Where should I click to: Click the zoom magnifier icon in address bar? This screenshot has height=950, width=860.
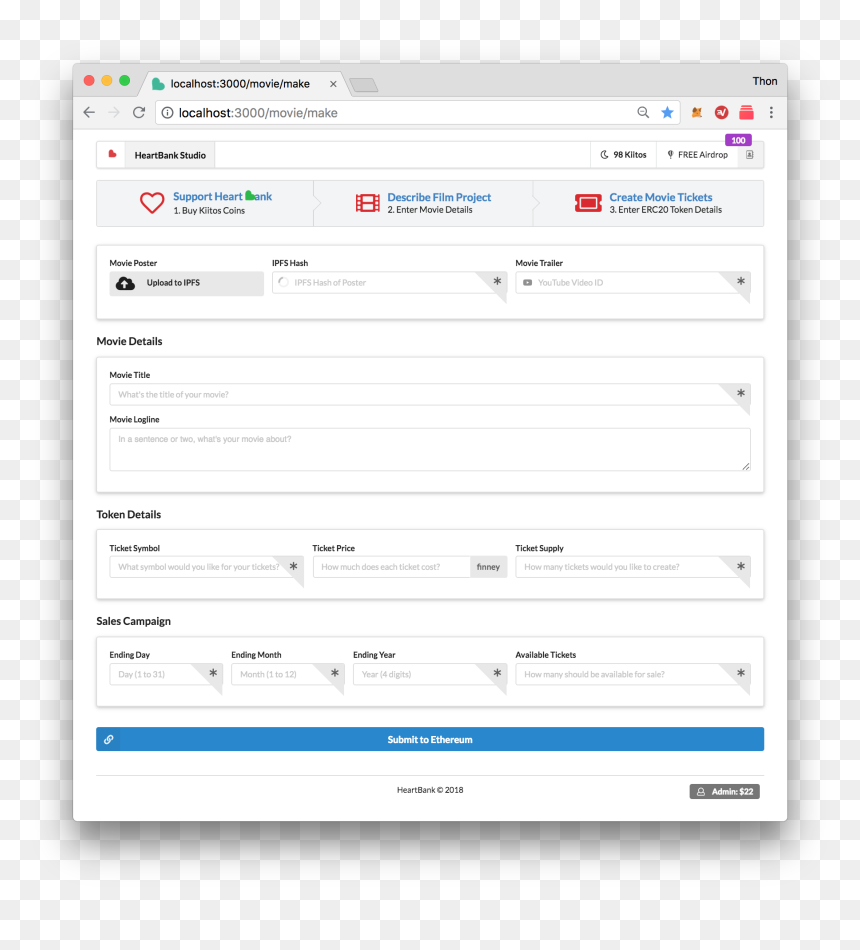point(643,112)
